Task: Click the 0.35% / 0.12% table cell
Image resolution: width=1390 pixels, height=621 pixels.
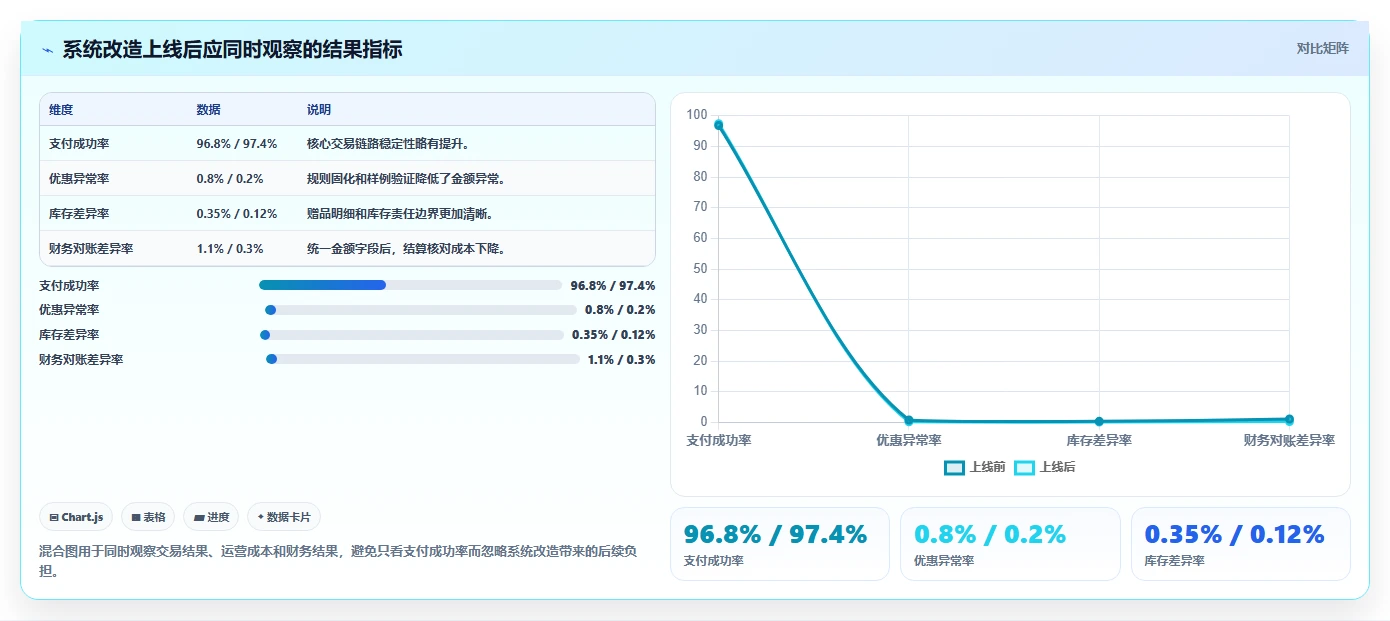Action: (x=237, y=214)
